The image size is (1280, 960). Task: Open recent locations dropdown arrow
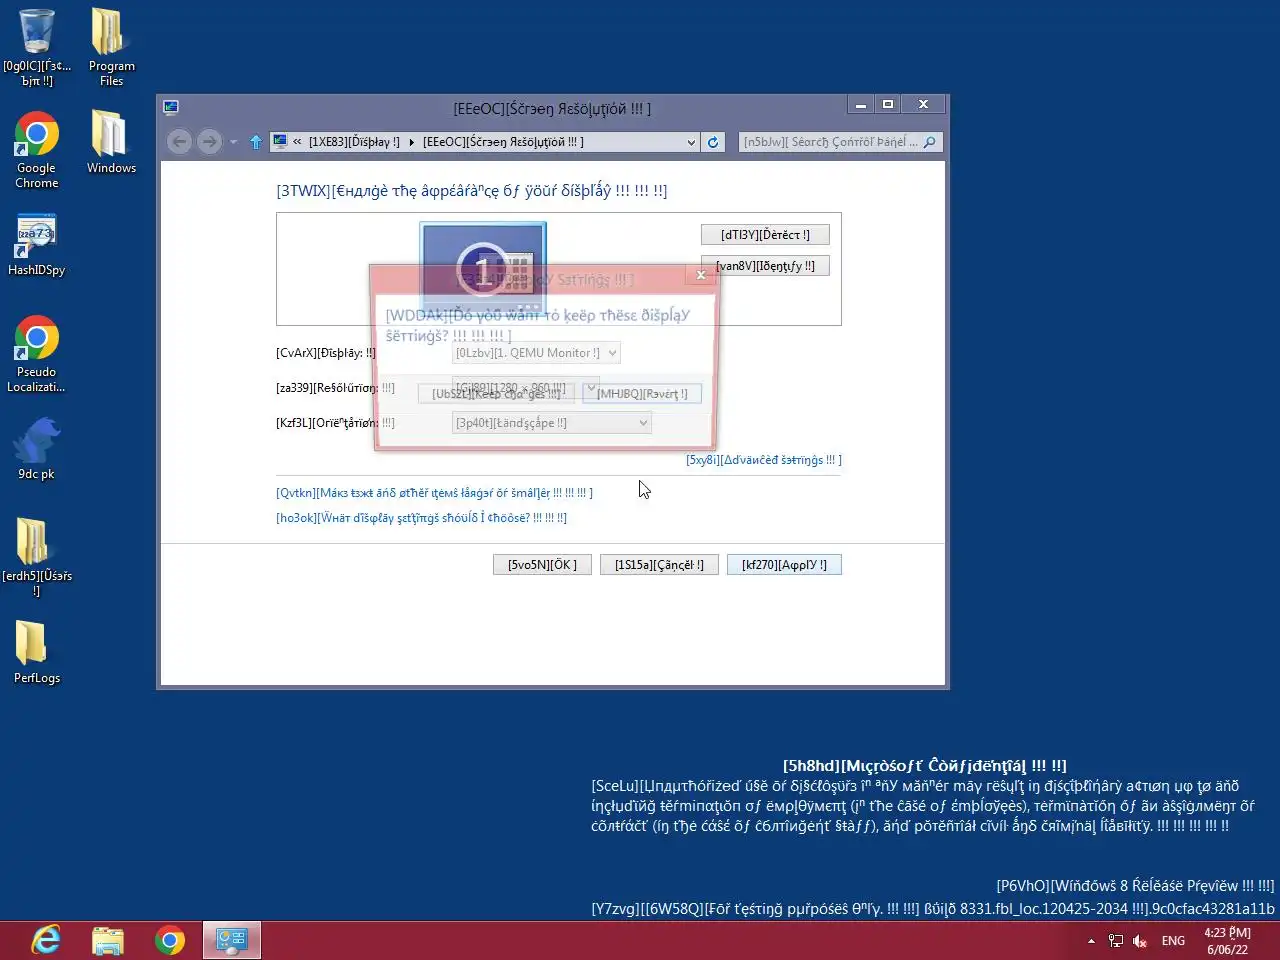coord(234,142)
